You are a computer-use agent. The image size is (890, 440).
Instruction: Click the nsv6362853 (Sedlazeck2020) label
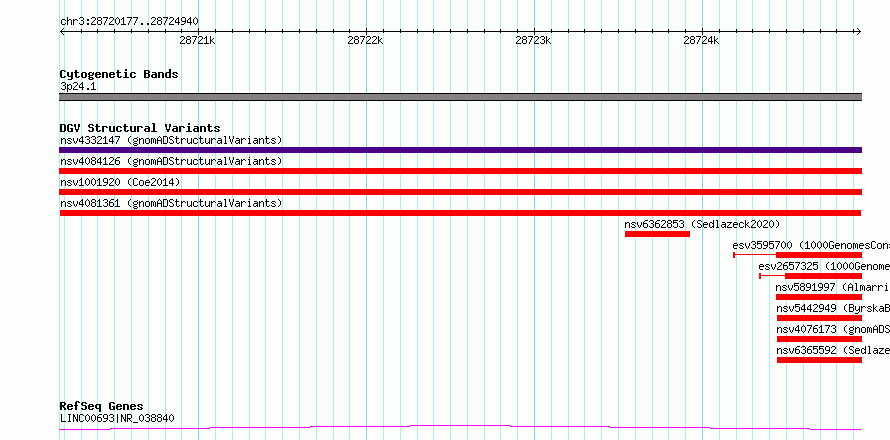point(702,224)
